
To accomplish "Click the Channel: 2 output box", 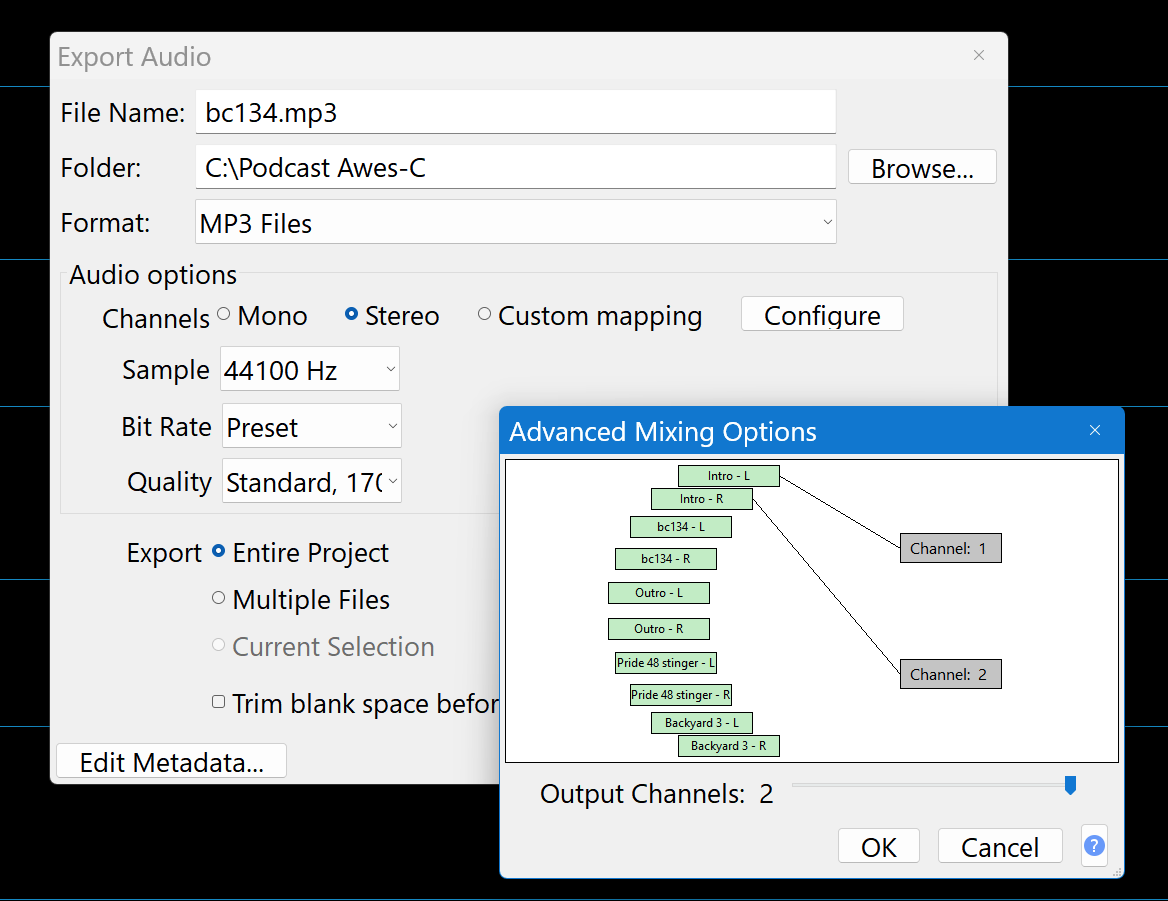I will point(950,674).
